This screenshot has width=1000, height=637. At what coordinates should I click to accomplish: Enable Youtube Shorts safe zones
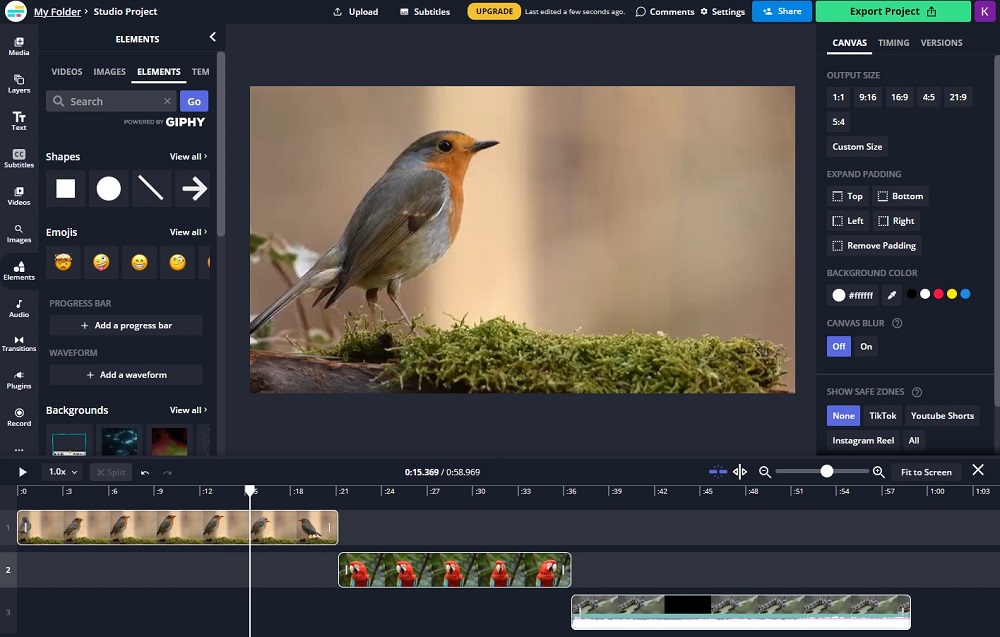tap(942, 415)
